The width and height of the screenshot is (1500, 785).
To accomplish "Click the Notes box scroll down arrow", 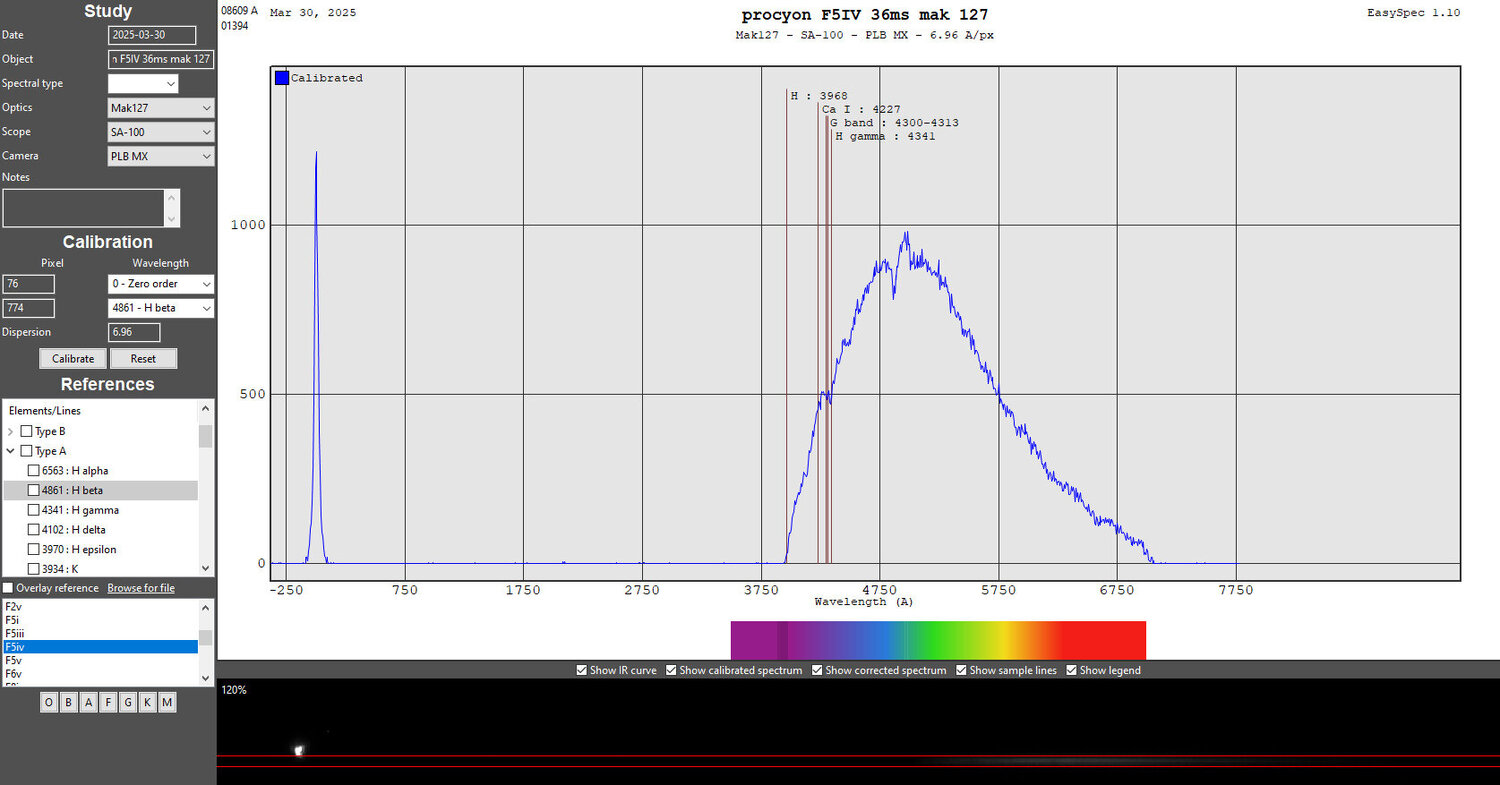I will (172, 219).
